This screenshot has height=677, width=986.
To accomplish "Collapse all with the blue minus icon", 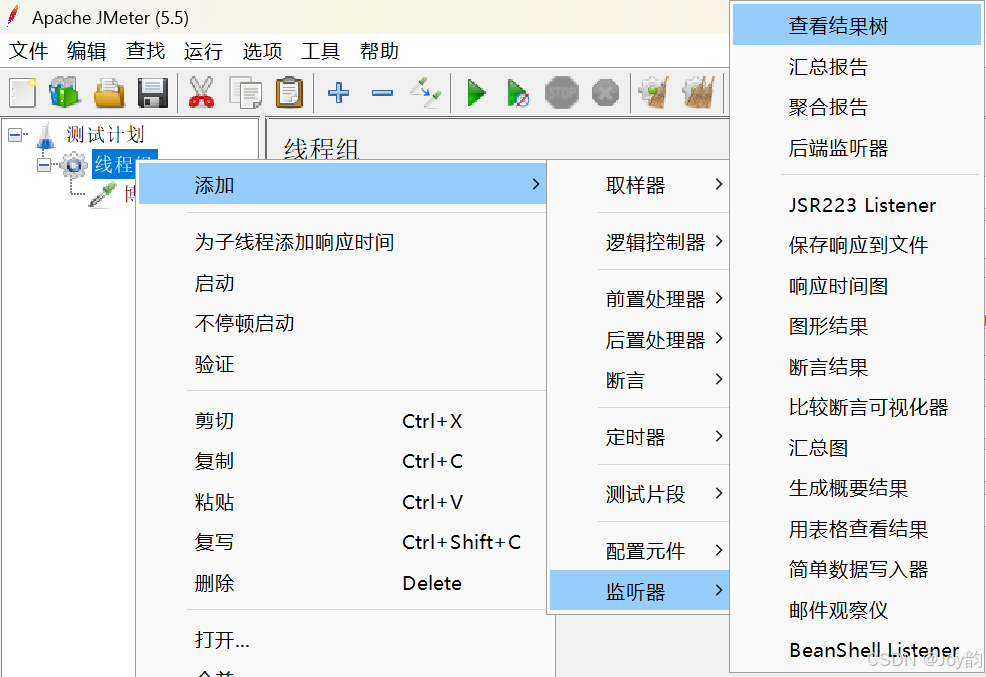I will click(x=382, y=93).
